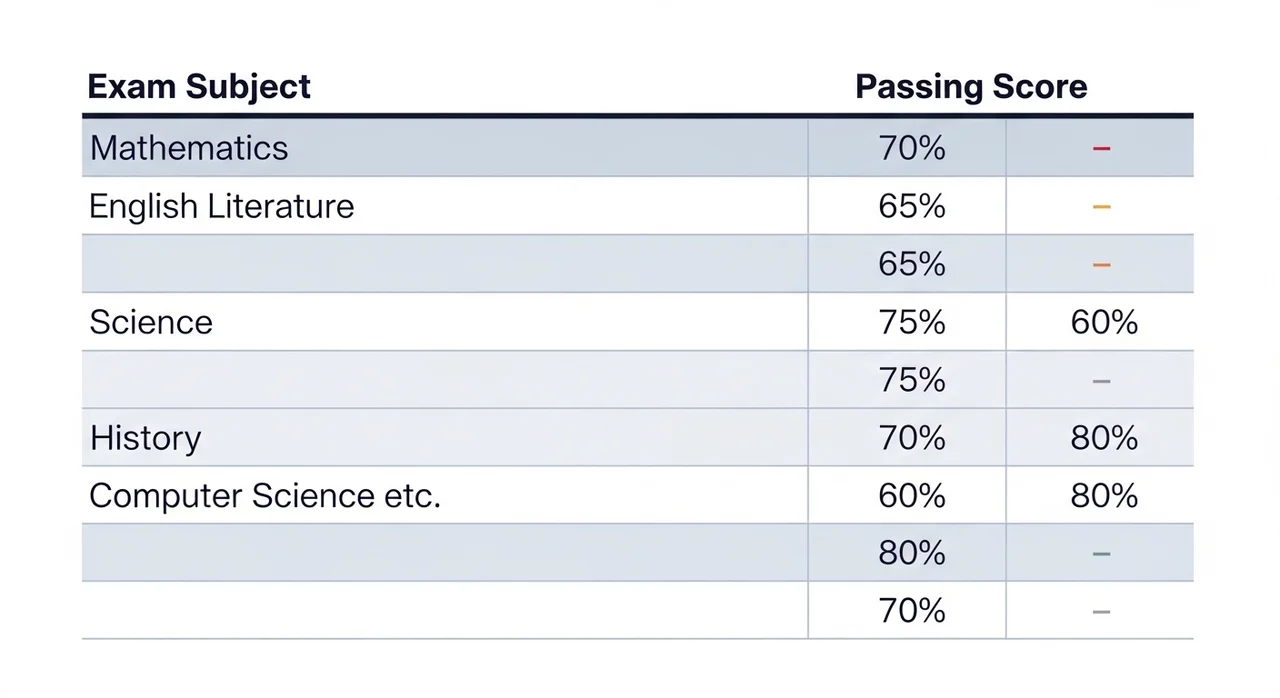
Task: Click the orange dash beside English Literature
Action: [x=1101, y=207]
